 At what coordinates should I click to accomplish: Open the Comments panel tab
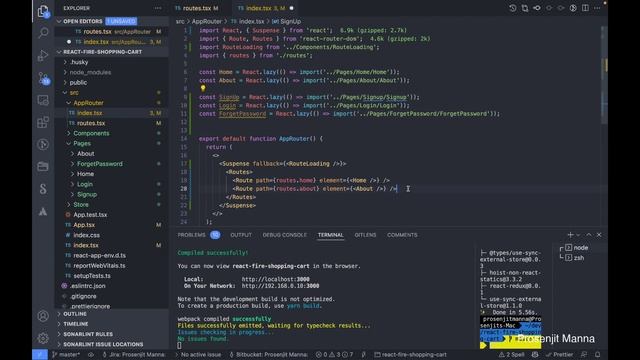pos(402,235)
